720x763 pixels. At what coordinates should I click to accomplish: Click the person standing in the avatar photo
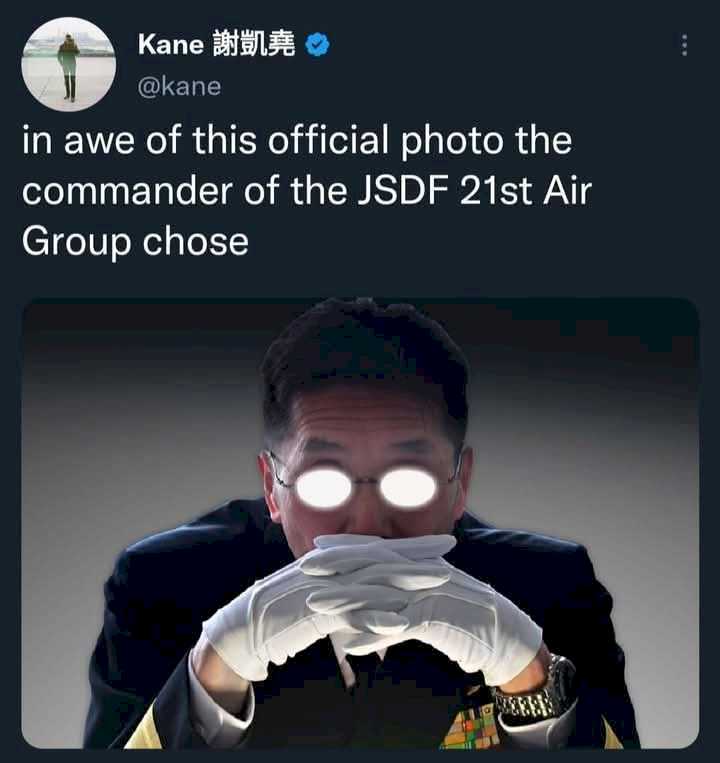69,67
